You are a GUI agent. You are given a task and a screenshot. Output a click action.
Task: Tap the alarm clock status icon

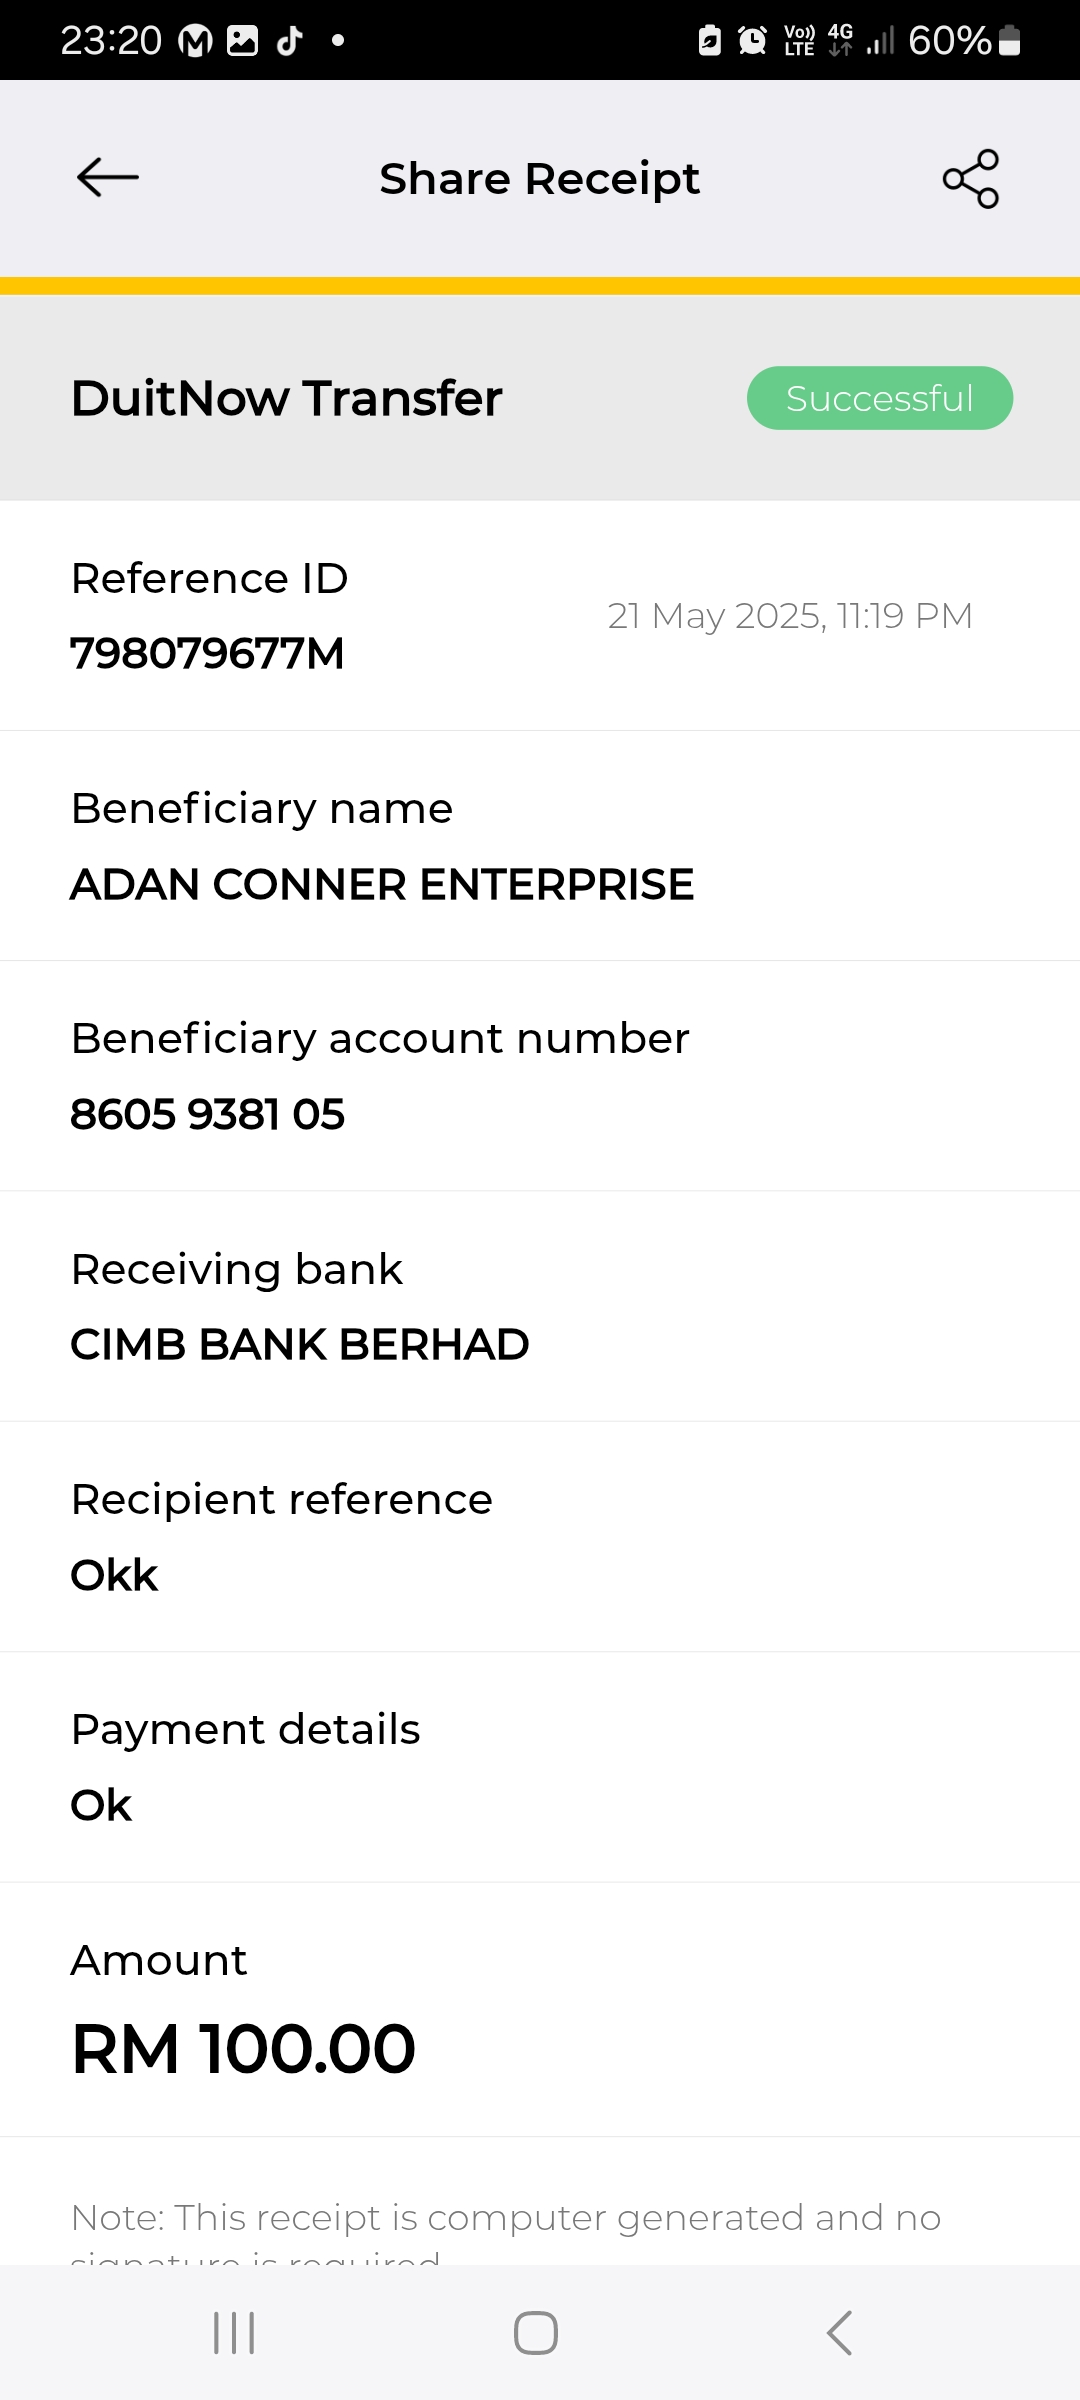point(752,40)
